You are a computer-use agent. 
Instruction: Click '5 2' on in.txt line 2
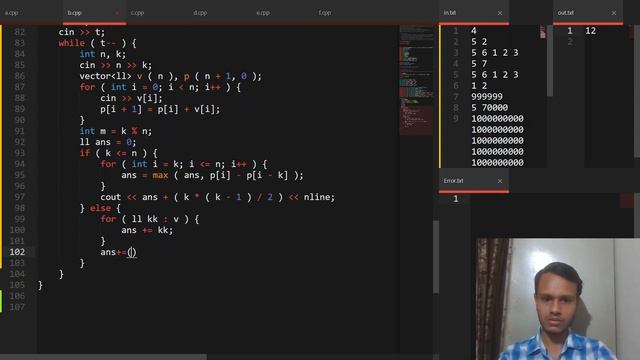tap(479, 42)
